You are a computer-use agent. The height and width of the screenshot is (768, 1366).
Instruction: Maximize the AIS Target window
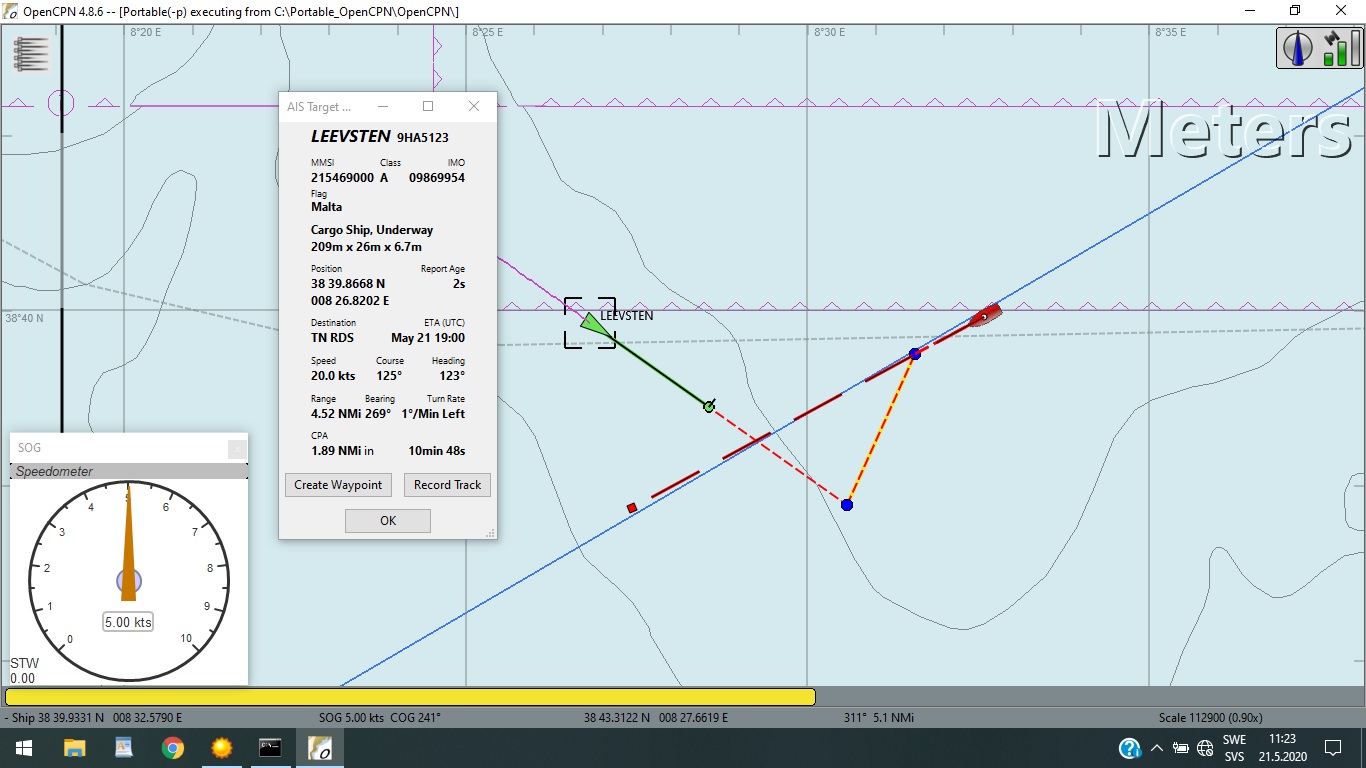pos(428,106)
